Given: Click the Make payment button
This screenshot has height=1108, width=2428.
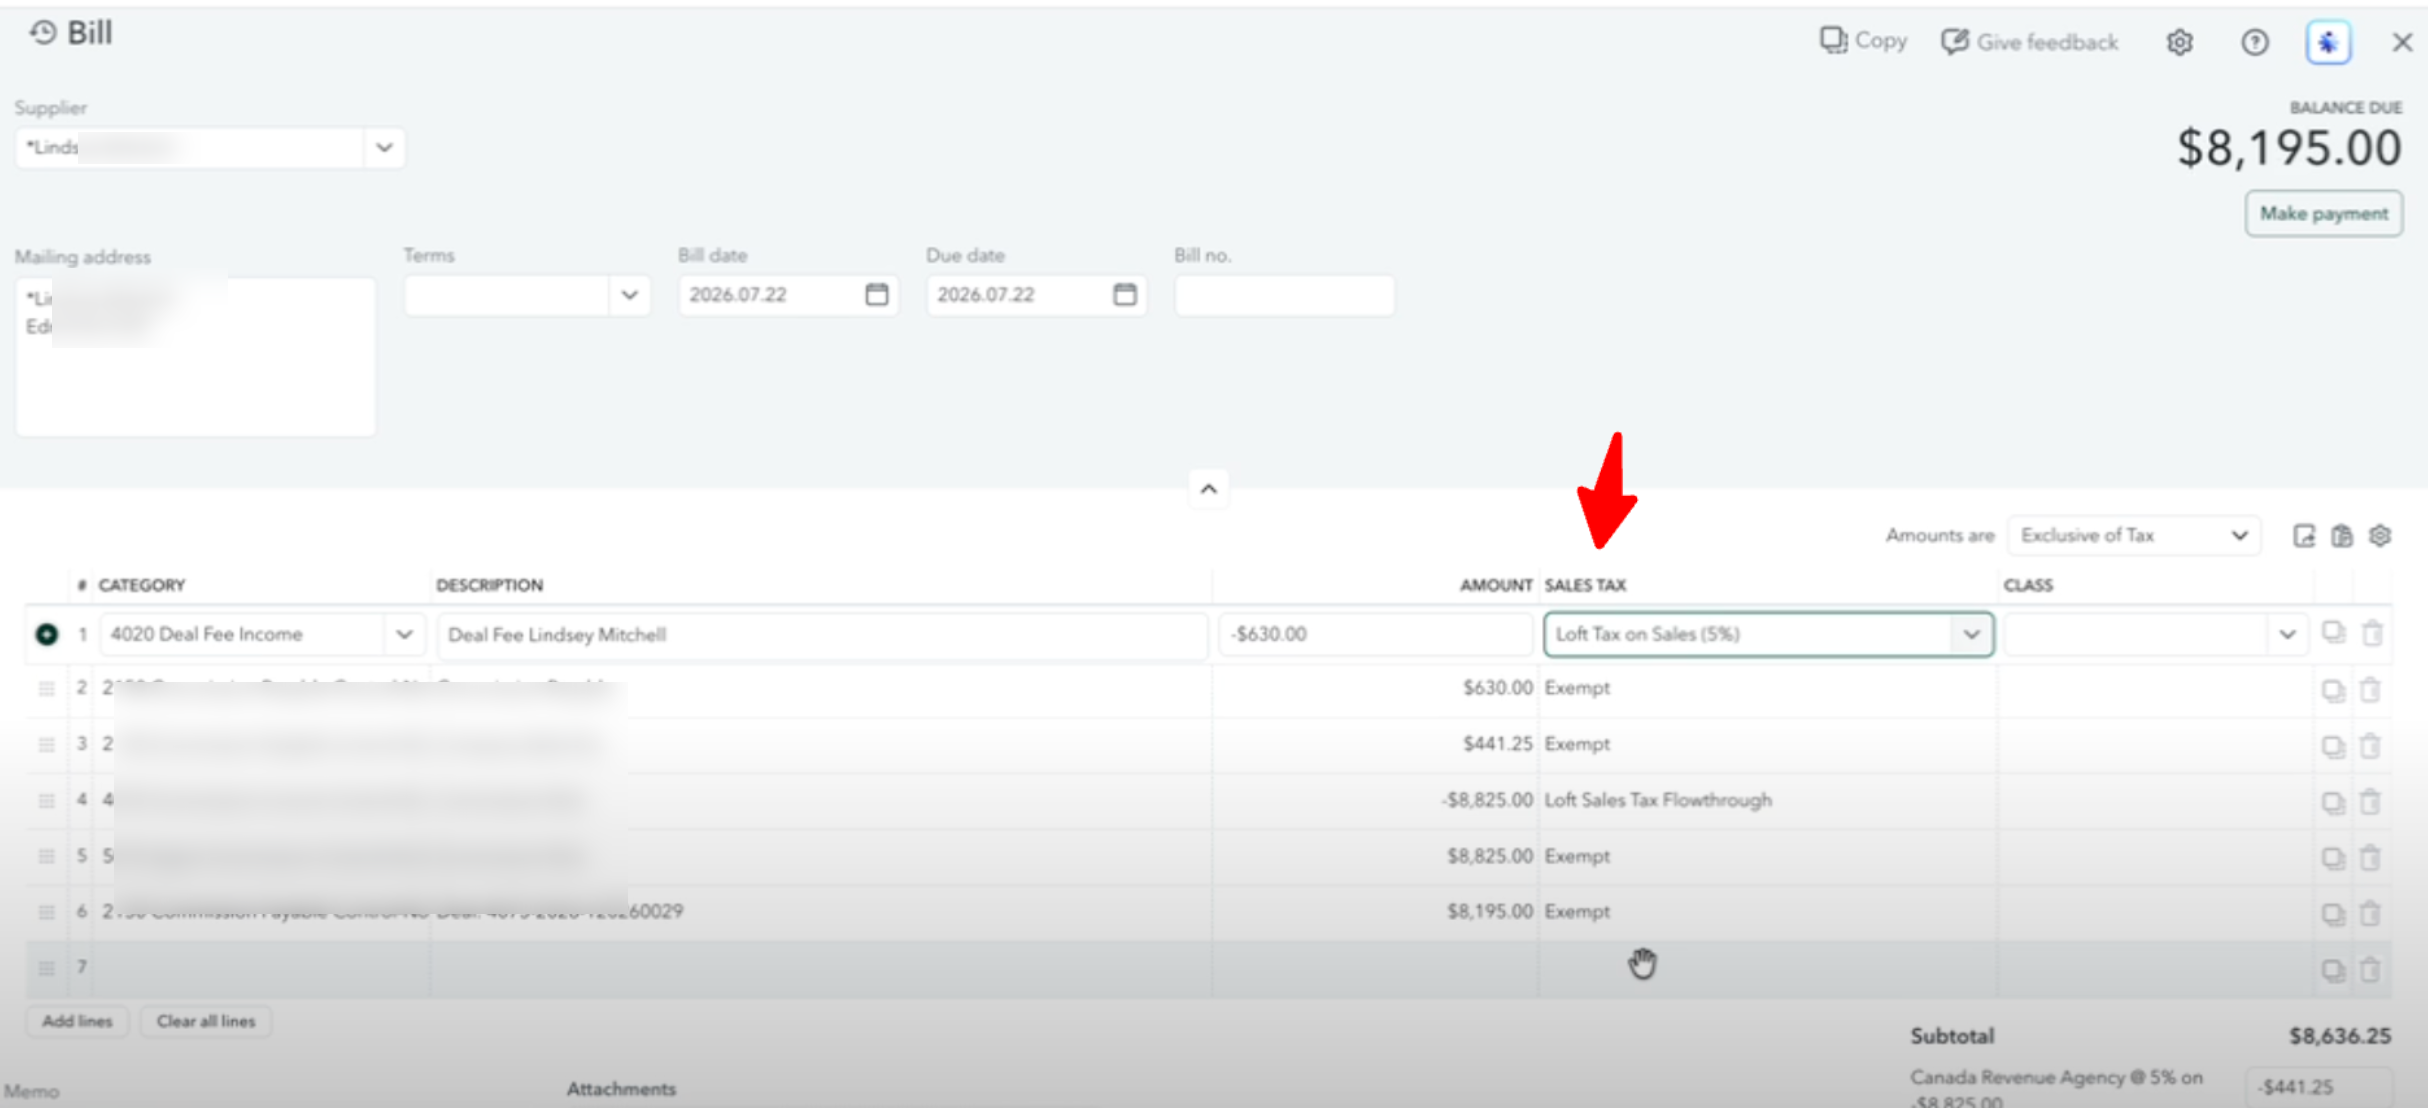Looking at the screenshot, I should (x=2323, y=213).
